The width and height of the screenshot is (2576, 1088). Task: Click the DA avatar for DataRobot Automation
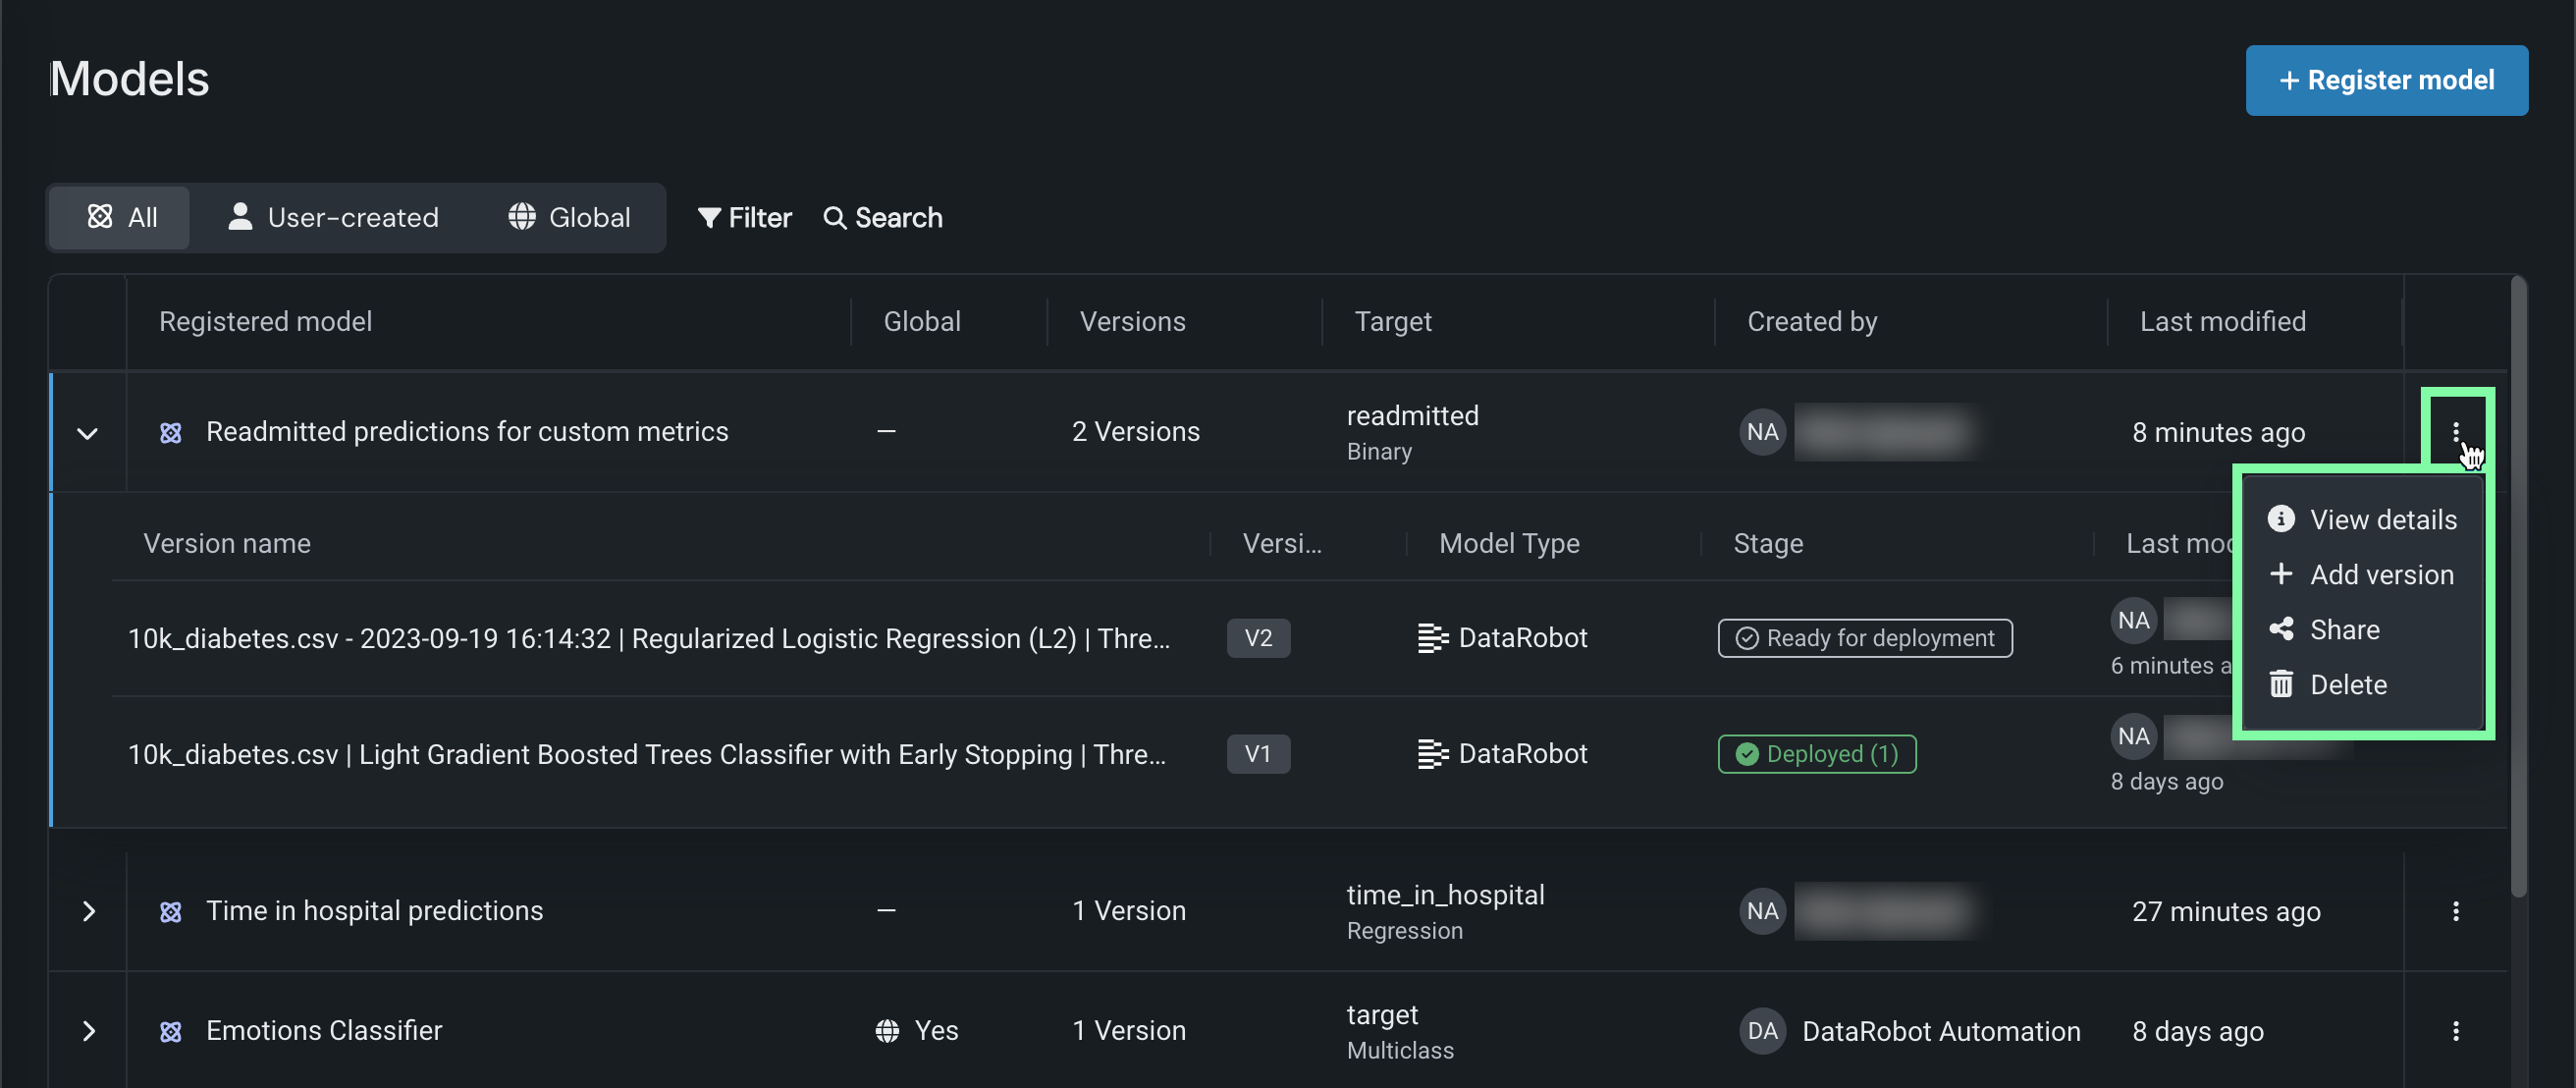click(x=1762, y=1031)
